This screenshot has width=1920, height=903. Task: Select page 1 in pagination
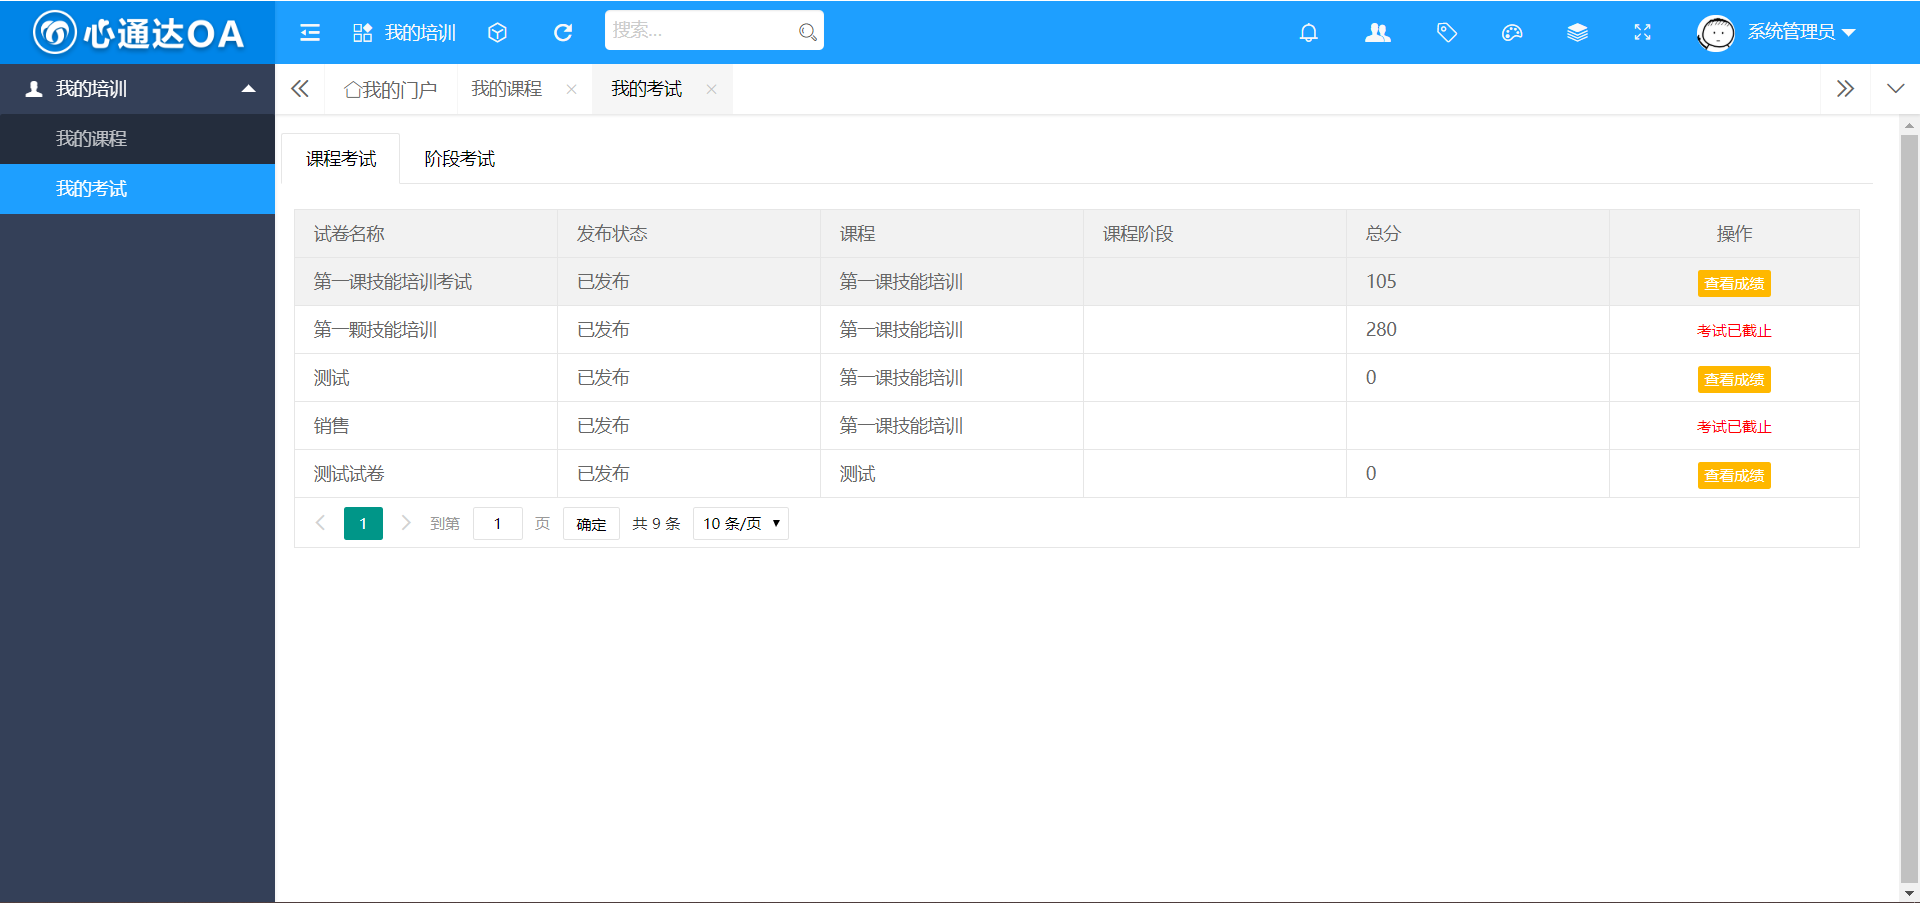click(x=363, y=523)
